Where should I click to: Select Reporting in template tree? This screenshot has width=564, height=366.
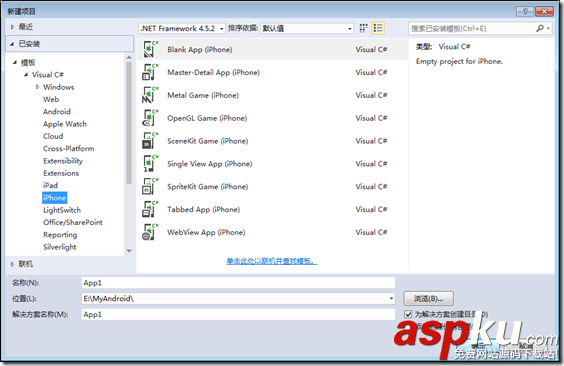[60, 235]
